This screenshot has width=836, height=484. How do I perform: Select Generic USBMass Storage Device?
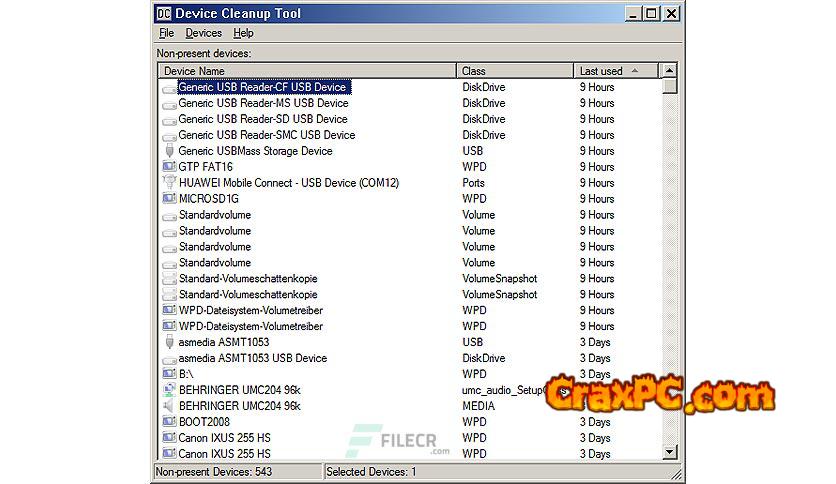255,151
